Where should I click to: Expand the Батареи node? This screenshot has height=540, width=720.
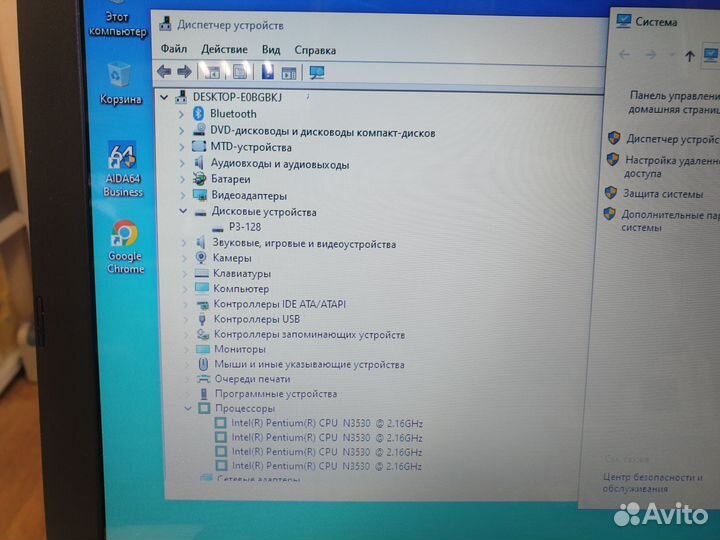pyautogui.click(x=182, y=179)
